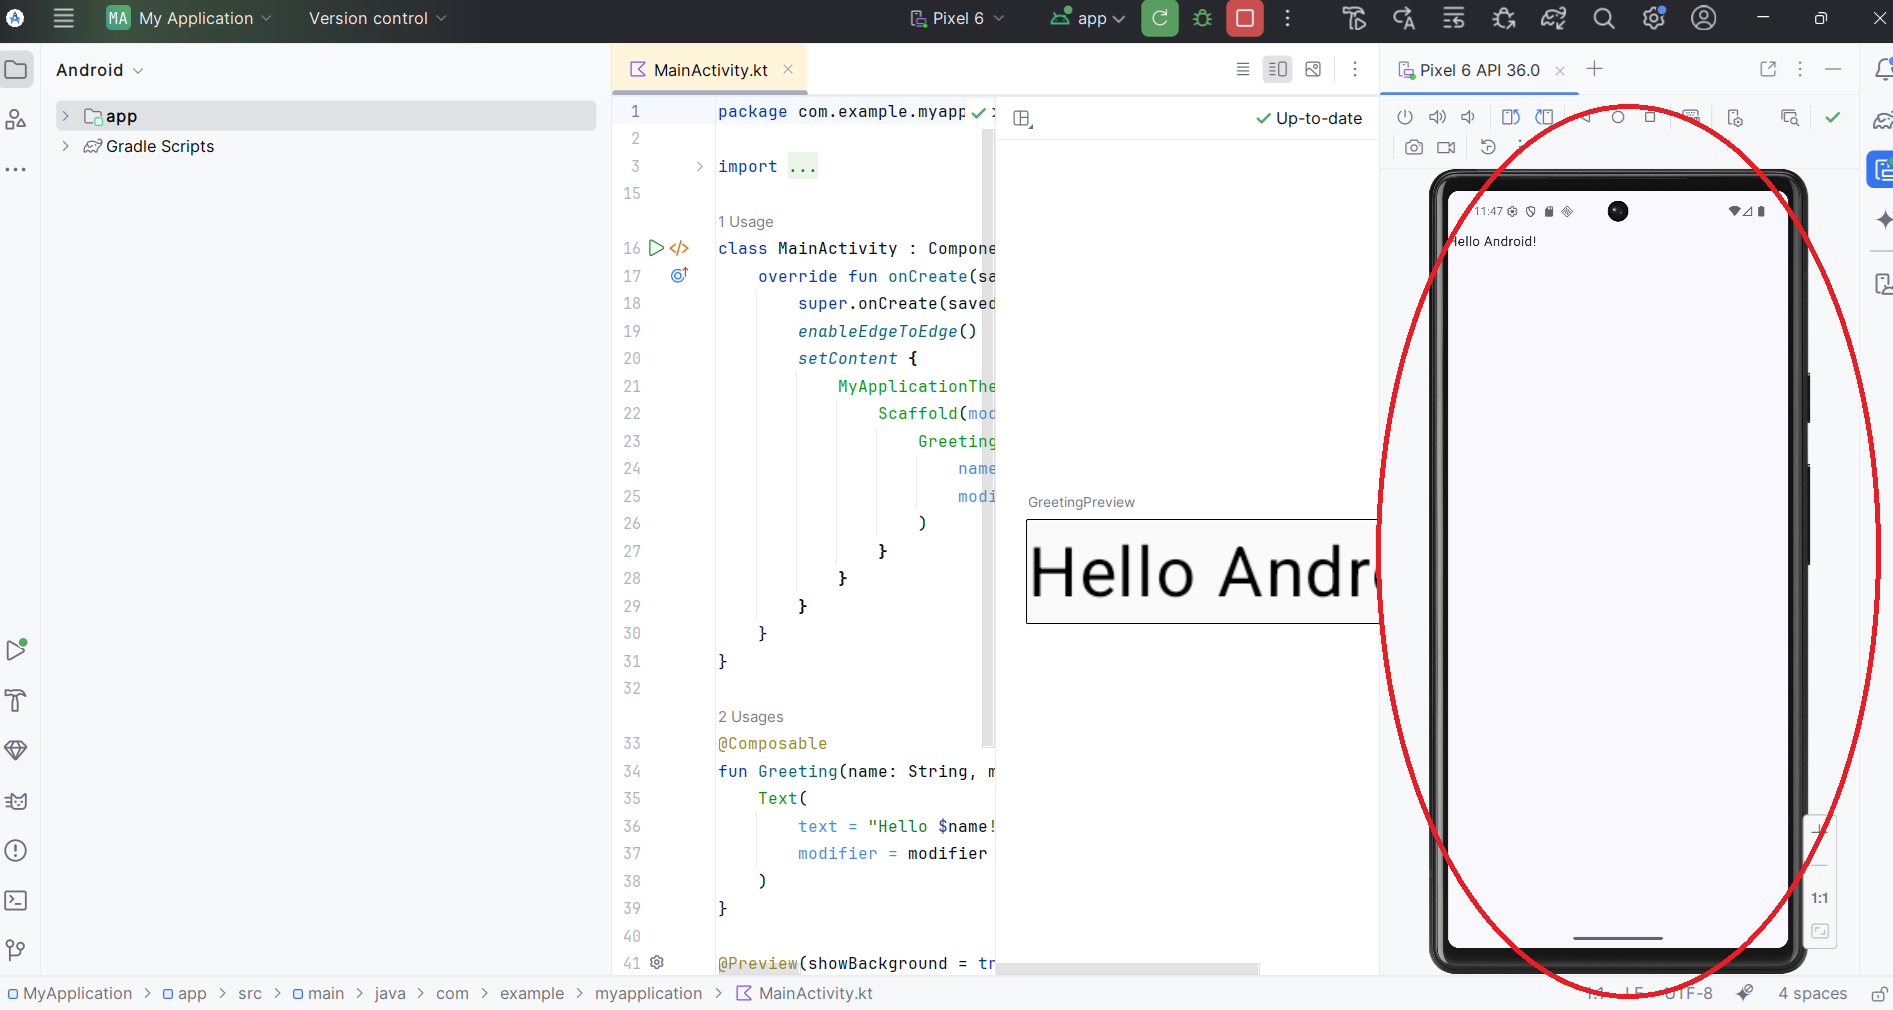Click the '1 Usage' hint above MainActivity
Image resolution: width=1893 pixels, height=1010 pixels.
pyautogui.click(x=745, y=222)
